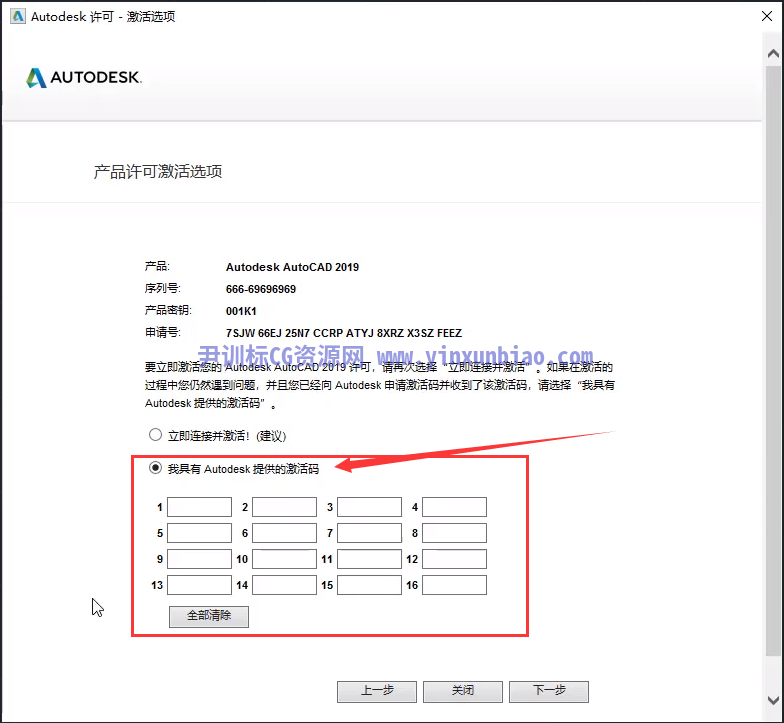Viewport: 784px width, 723px height.
Task: Click the vertical scrollbar thumb
Action: pyautogui.click(x=774, y=360)
